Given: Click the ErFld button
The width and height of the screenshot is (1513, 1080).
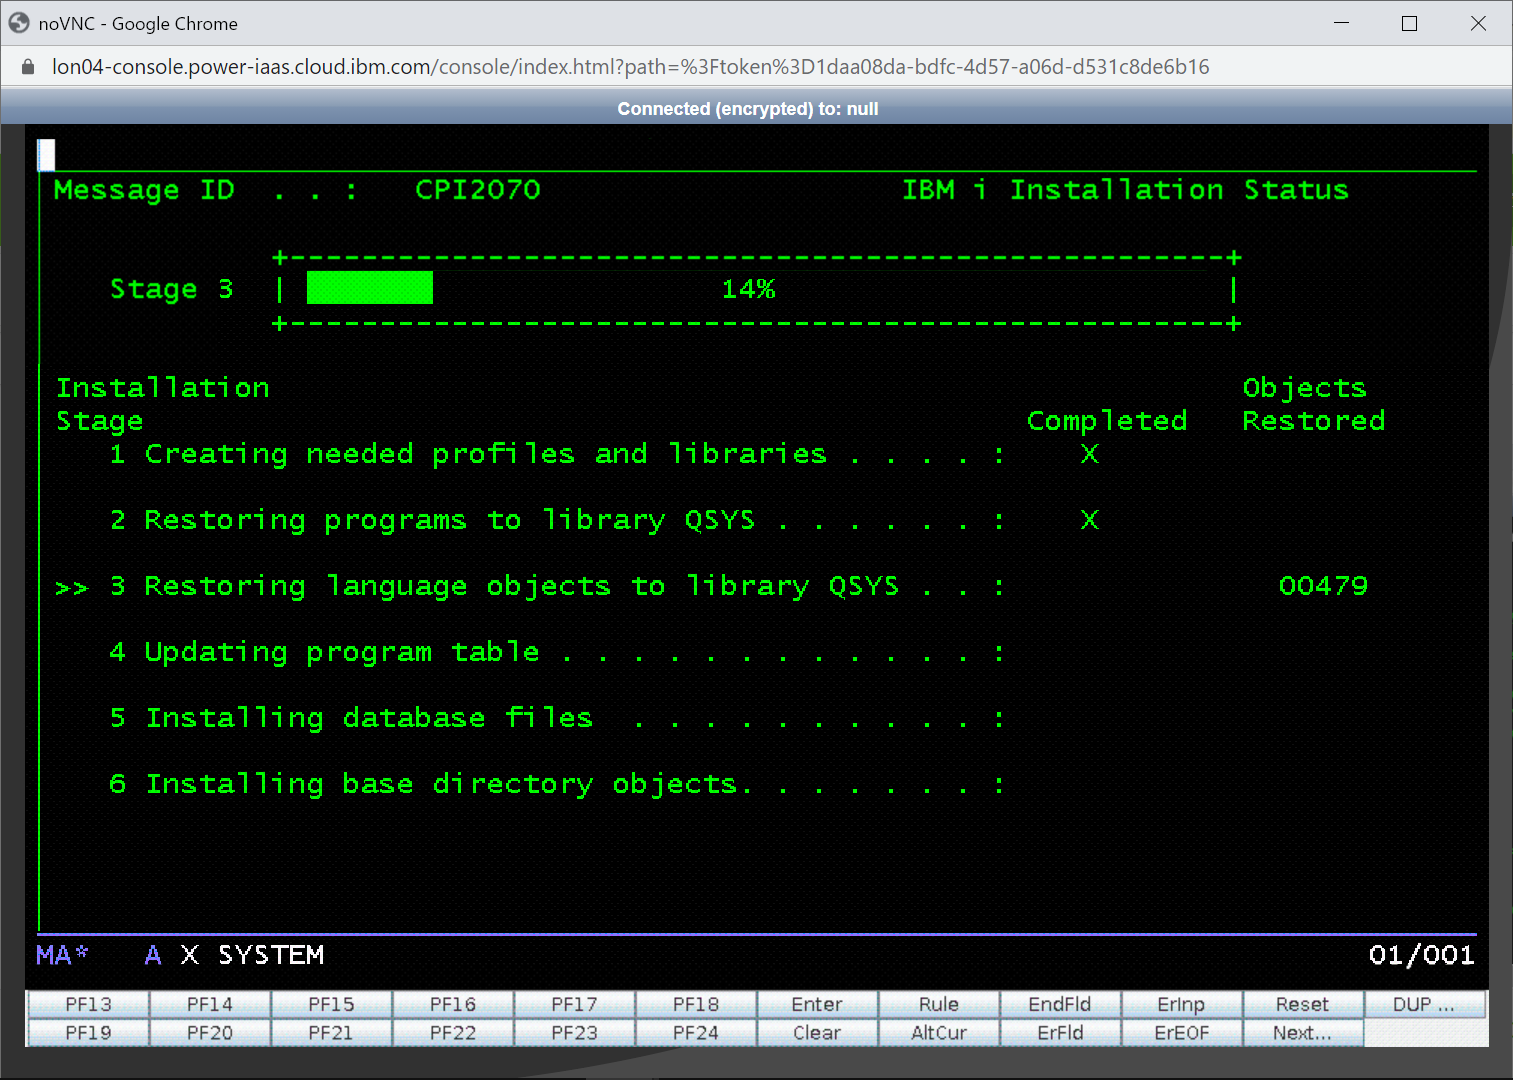Looking at the screenshot, I should (1060, 1033).
